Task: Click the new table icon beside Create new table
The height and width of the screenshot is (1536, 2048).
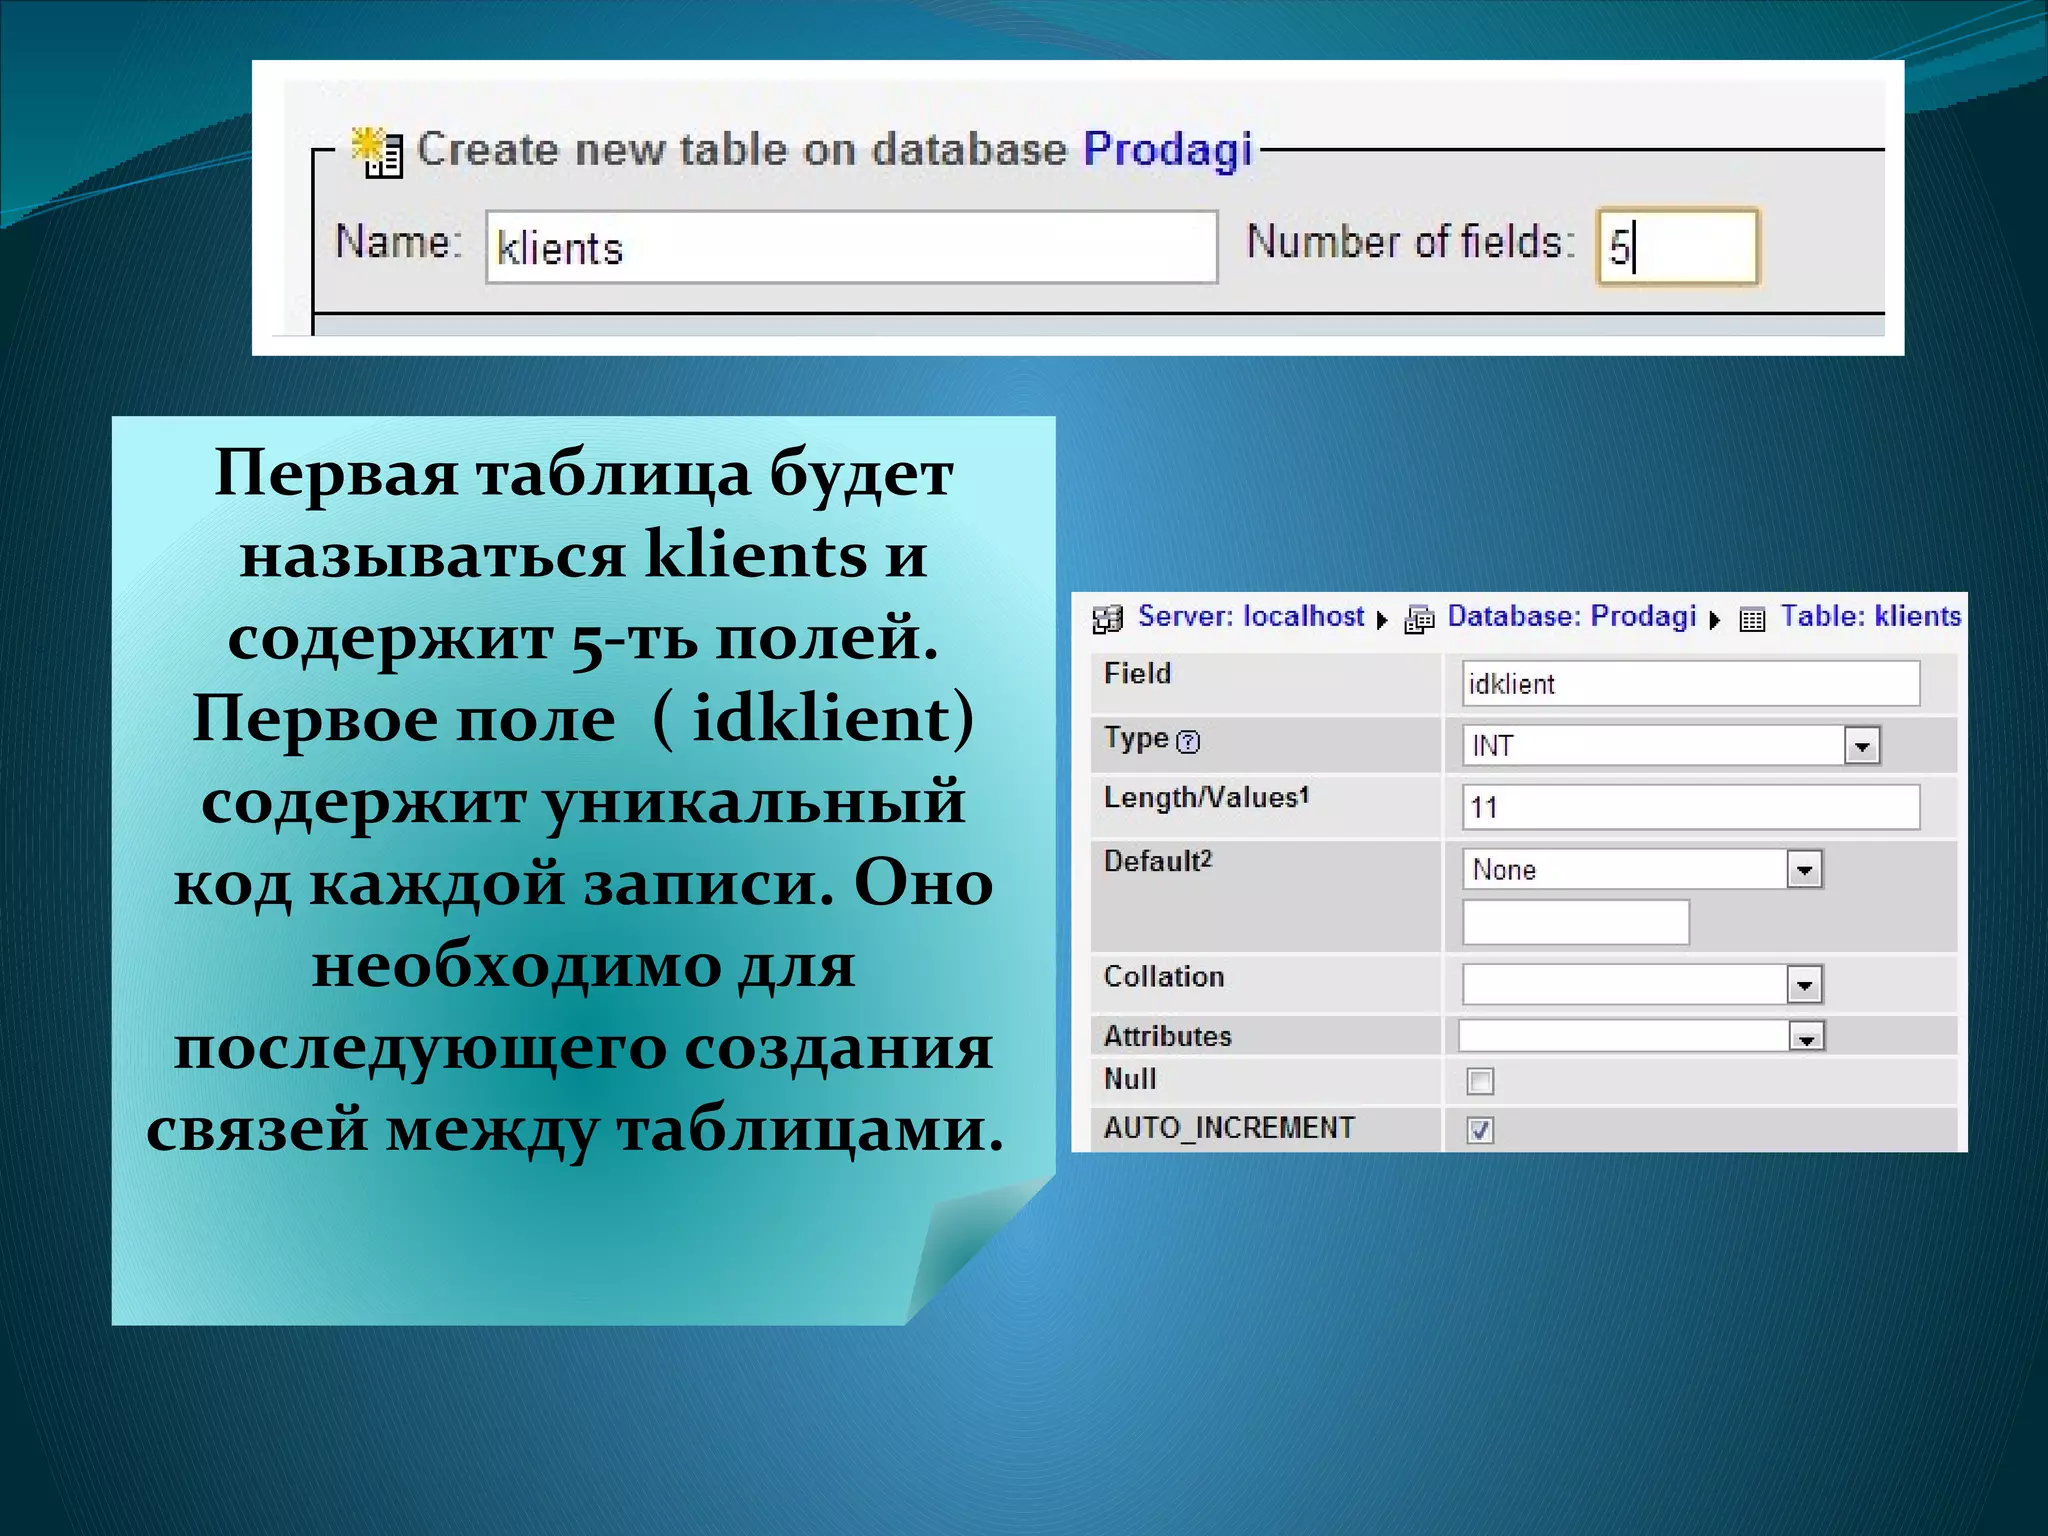Action: pyautogui.click(x=377, y=153)
